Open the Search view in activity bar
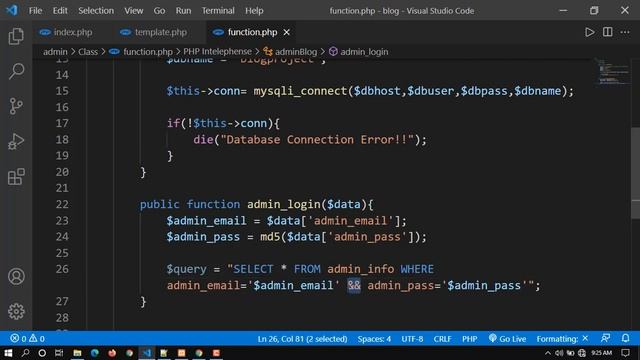This screenshot has width=640, height=360. click(x=16, y=71)
